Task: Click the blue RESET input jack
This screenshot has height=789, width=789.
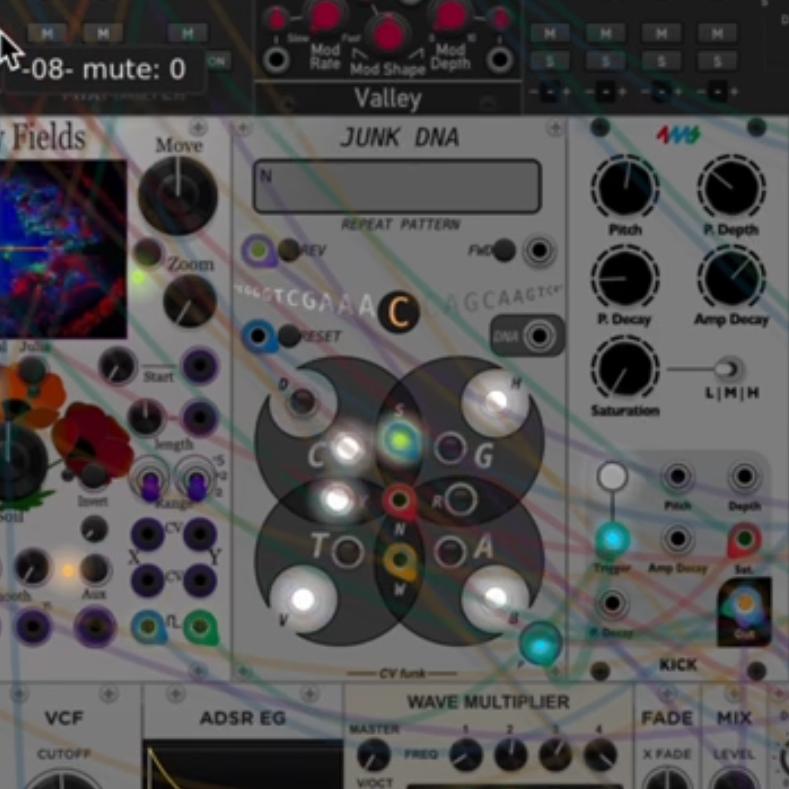Action: coord(259,336)
